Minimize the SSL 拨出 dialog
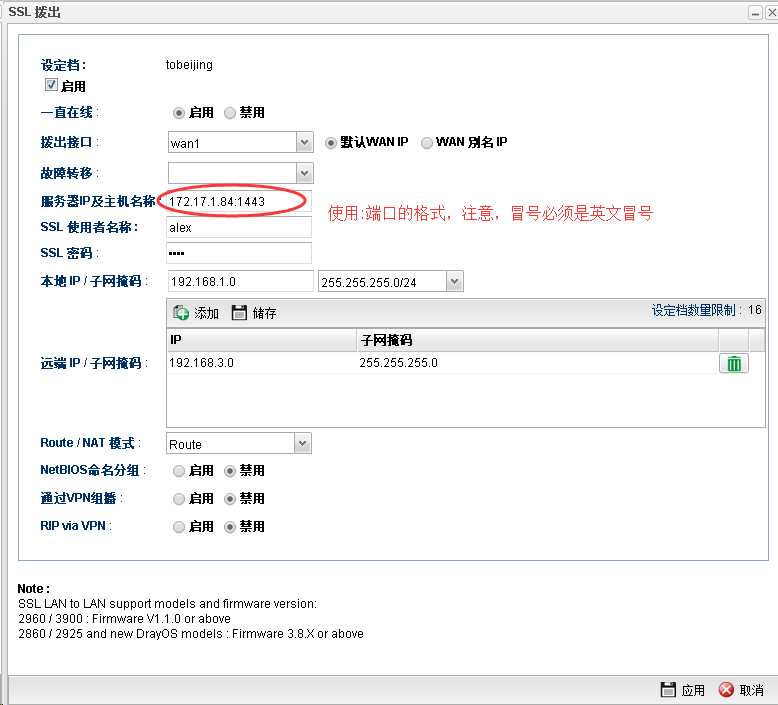 pyautogui.click(x=755, y=13)
